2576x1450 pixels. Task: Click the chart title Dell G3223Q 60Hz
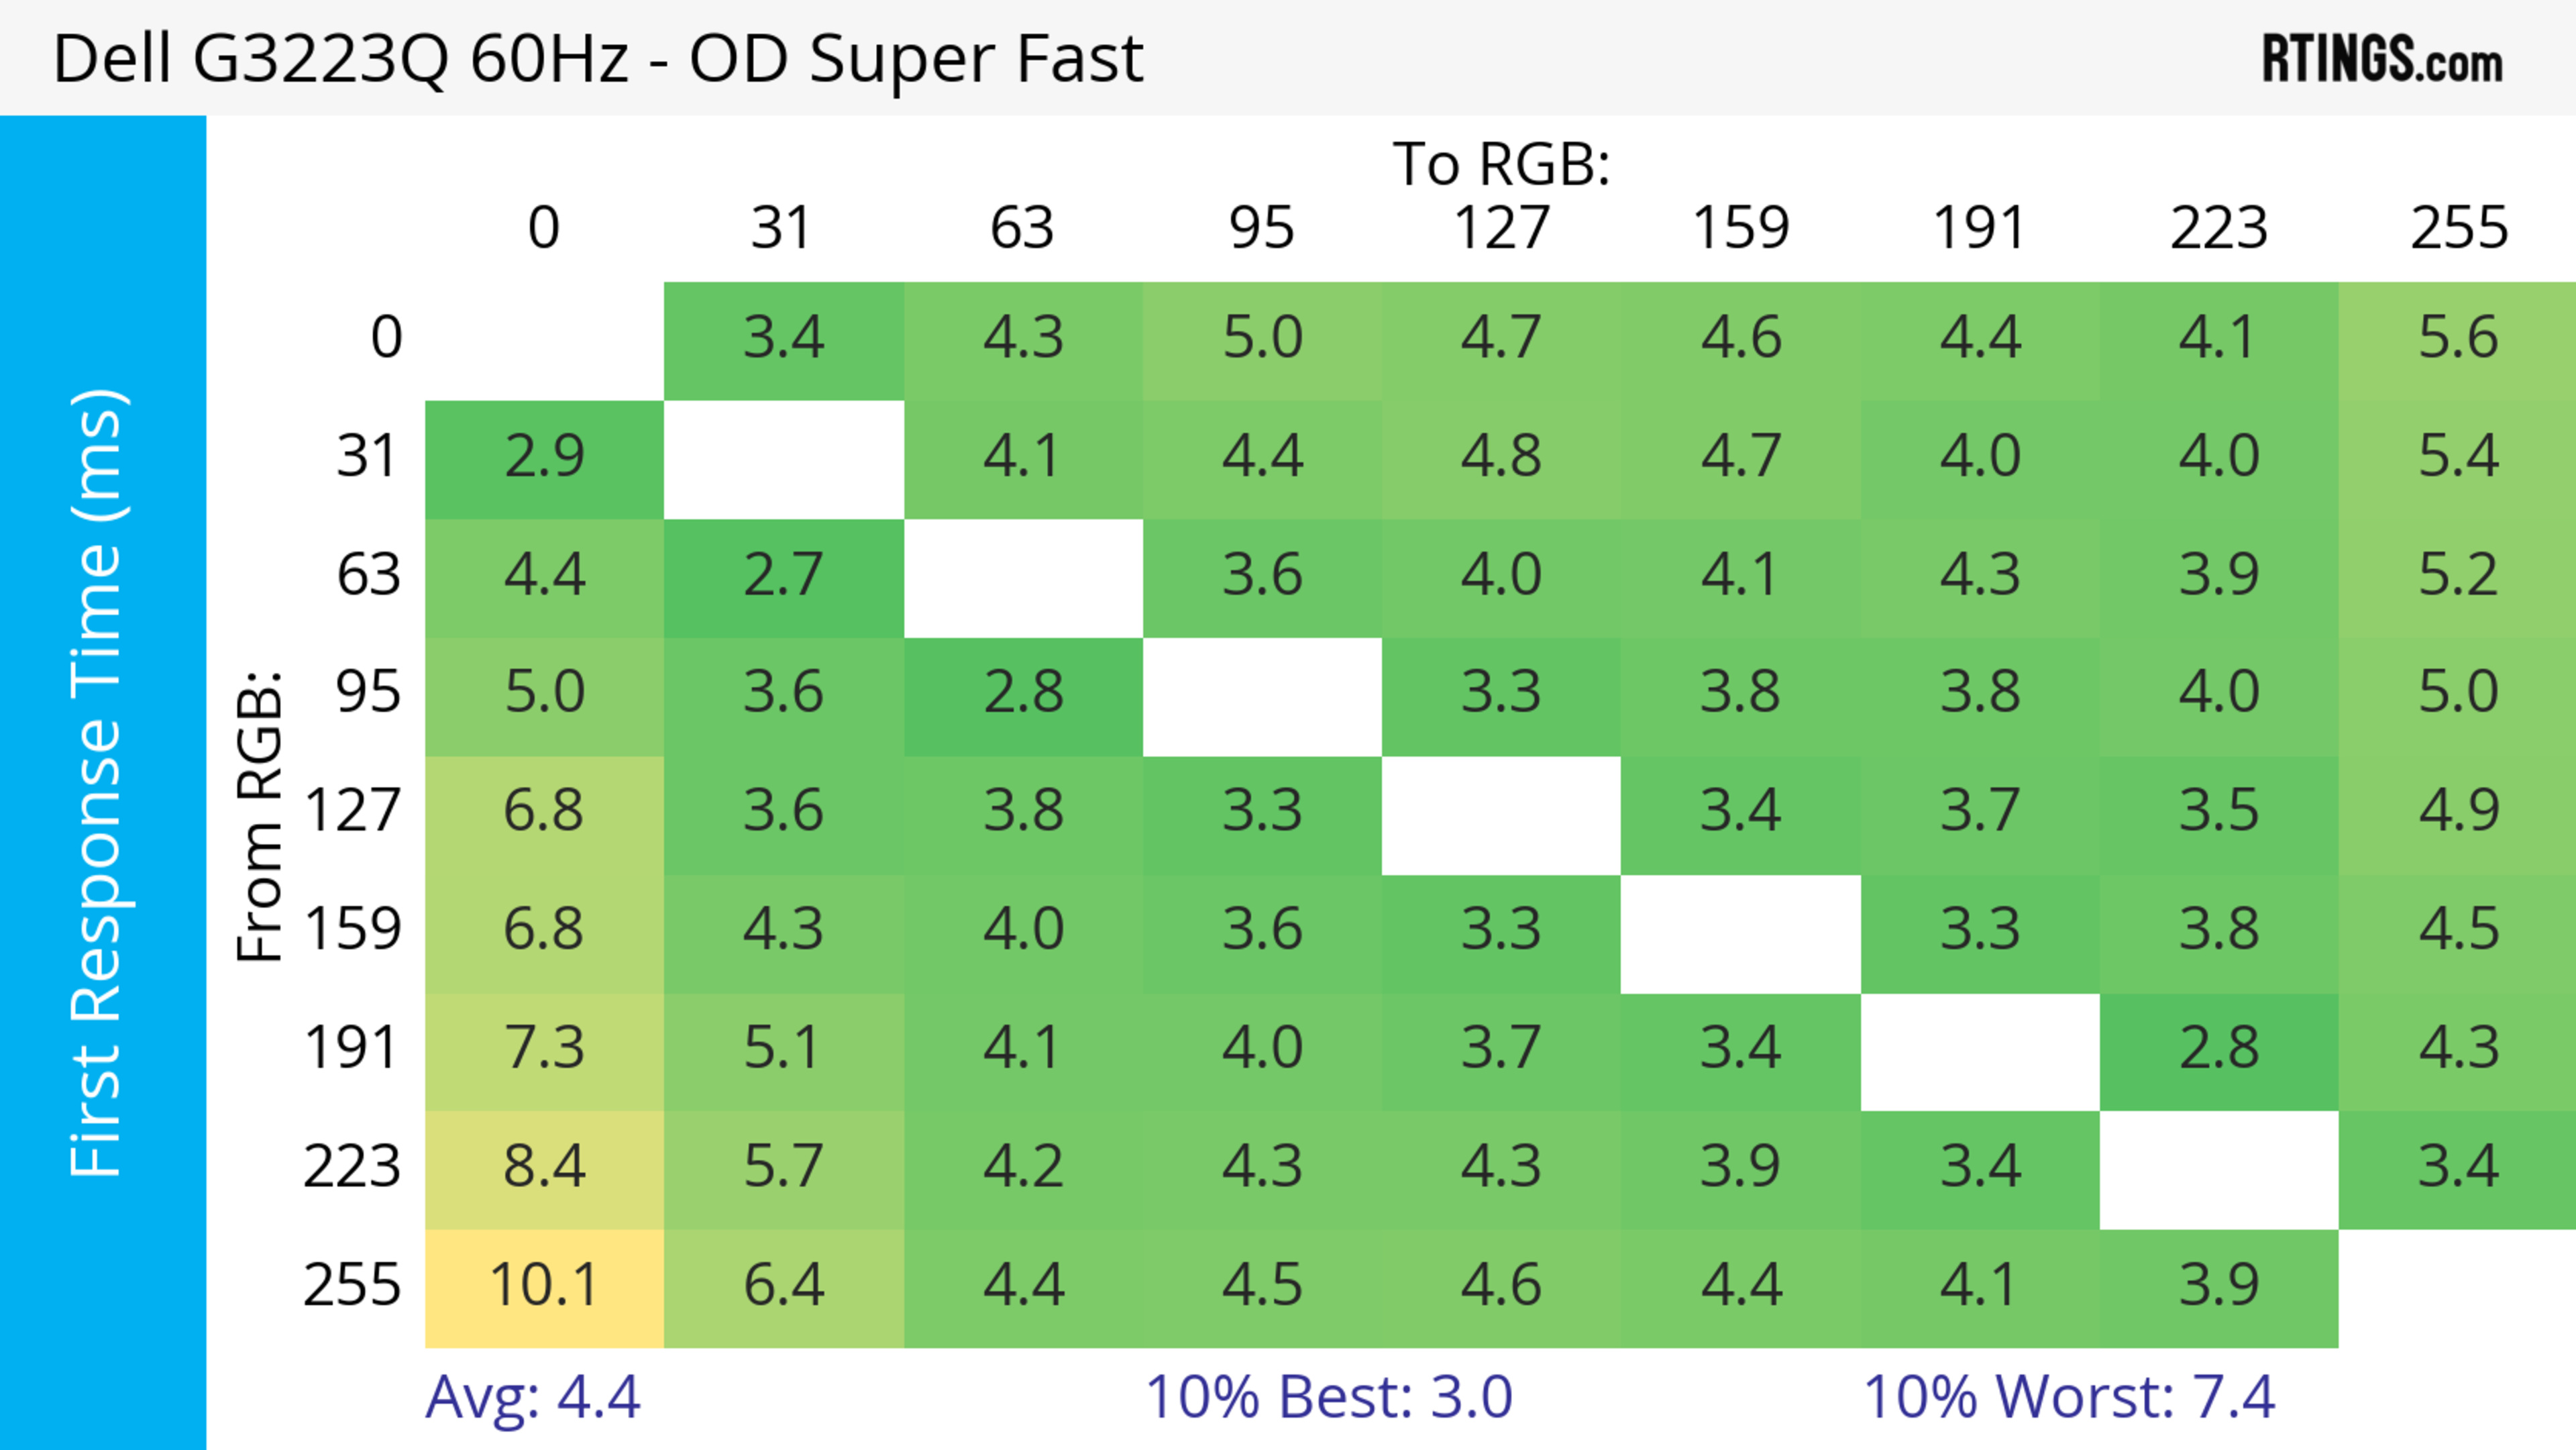click(x=597, y=59)
